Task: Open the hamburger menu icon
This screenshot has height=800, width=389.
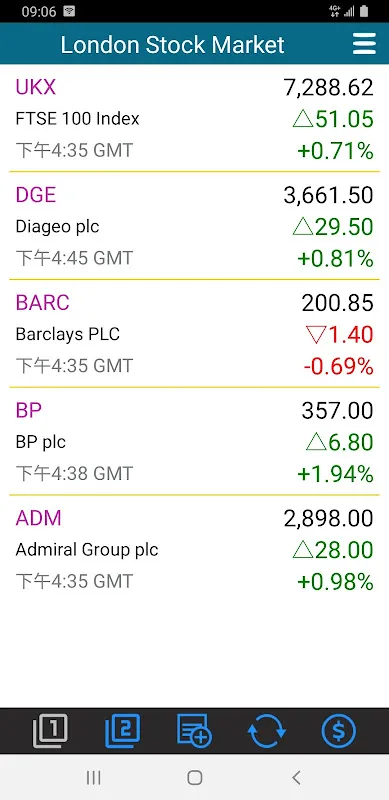Action: pos(364,44)
